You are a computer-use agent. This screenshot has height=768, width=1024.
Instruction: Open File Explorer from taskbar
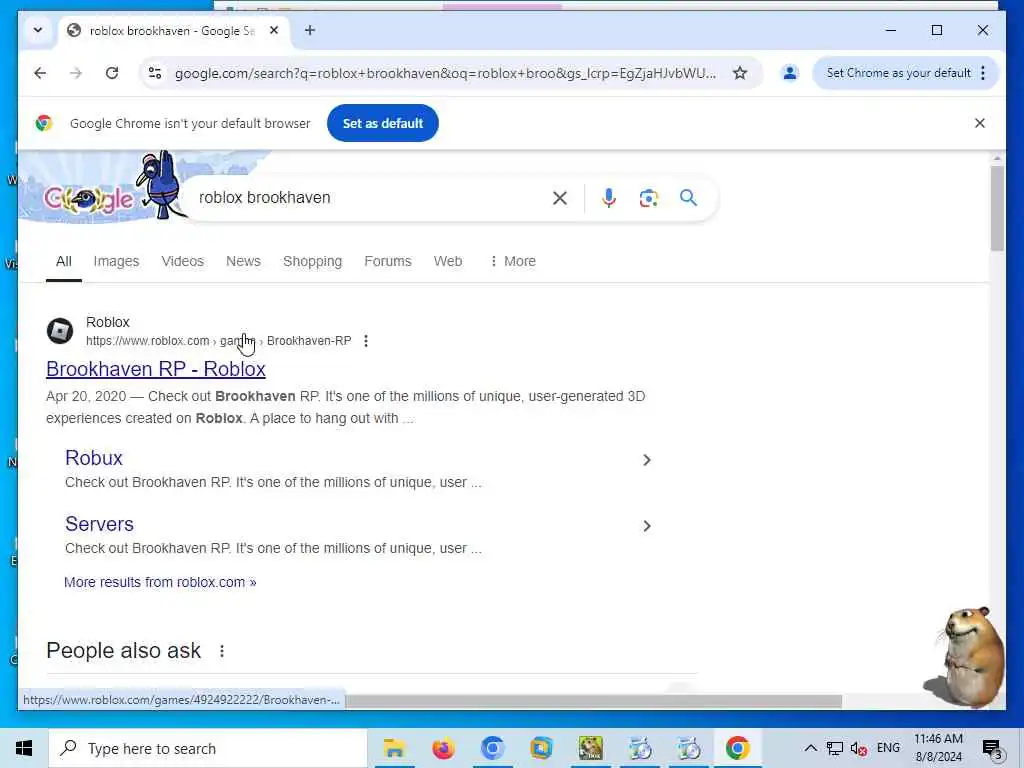click(394, 748)
